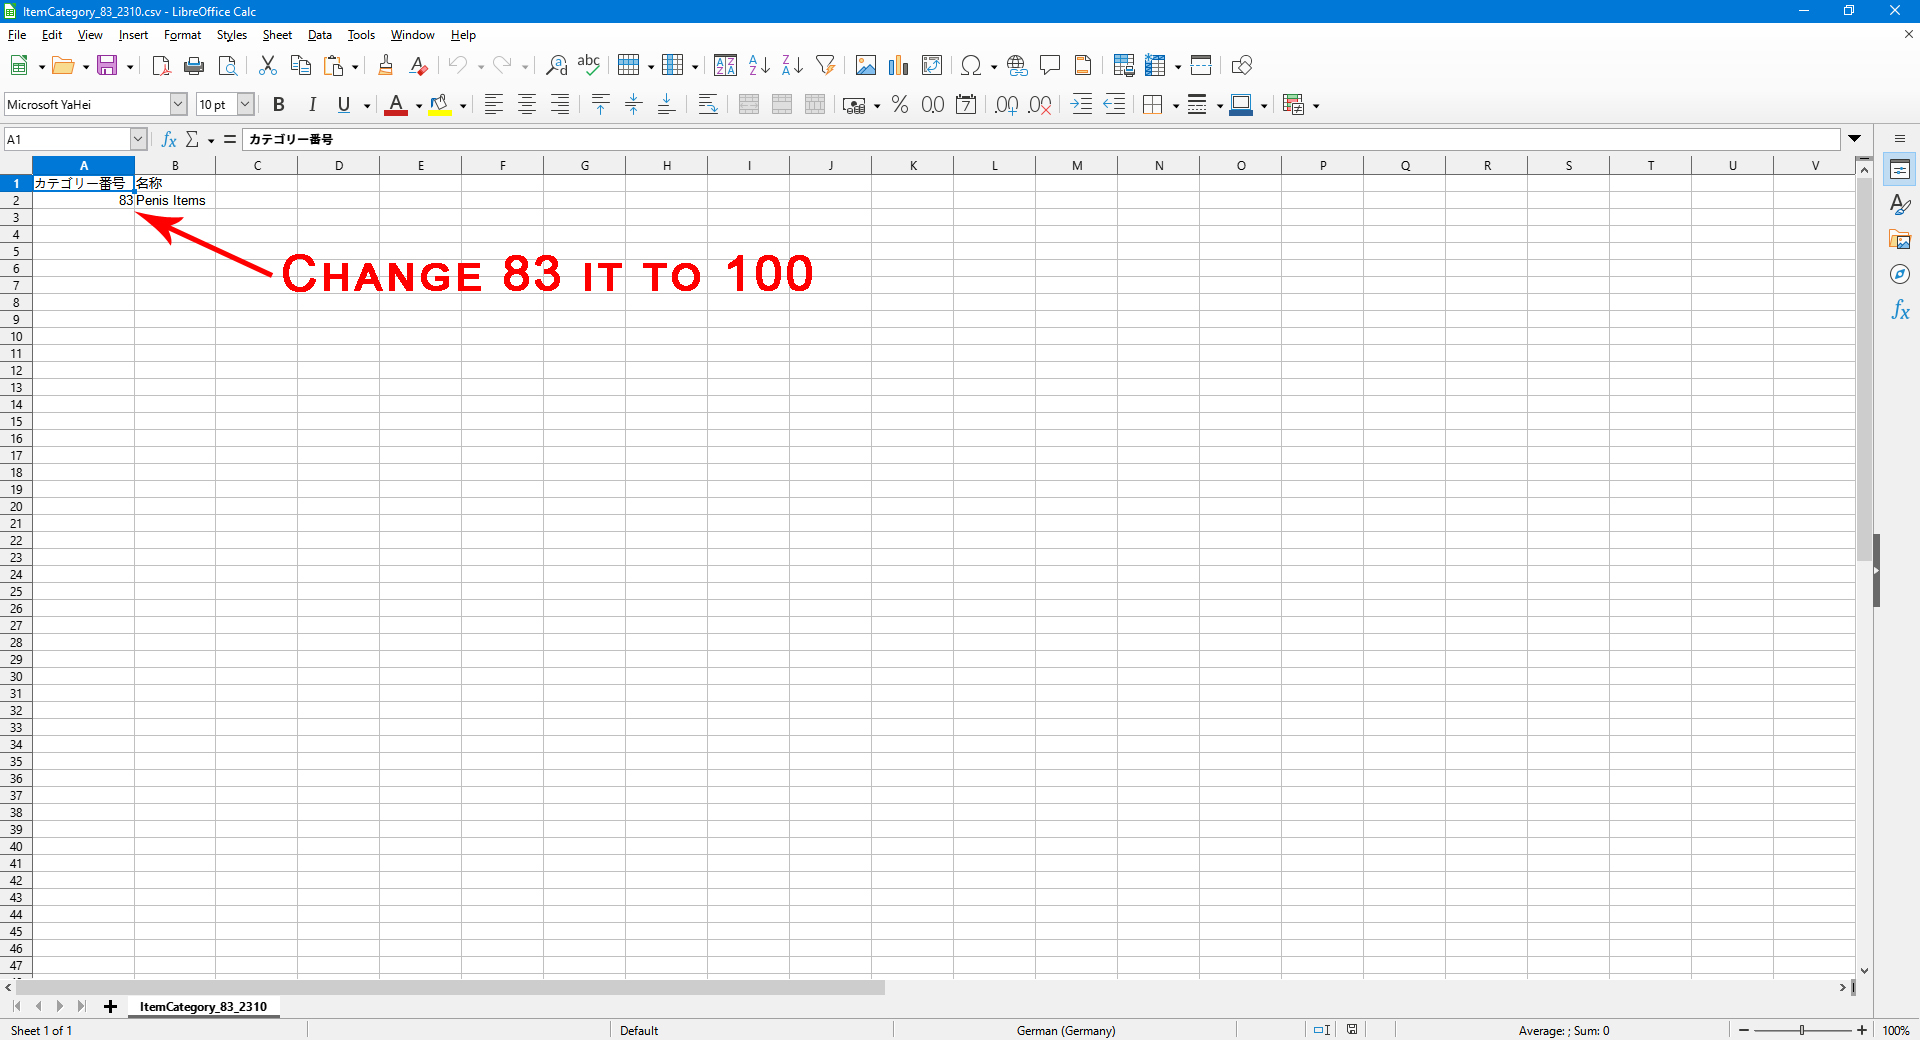1920x1040 pixels.
Task: Click the Find & Replace icon
Action: pos(556,66)
